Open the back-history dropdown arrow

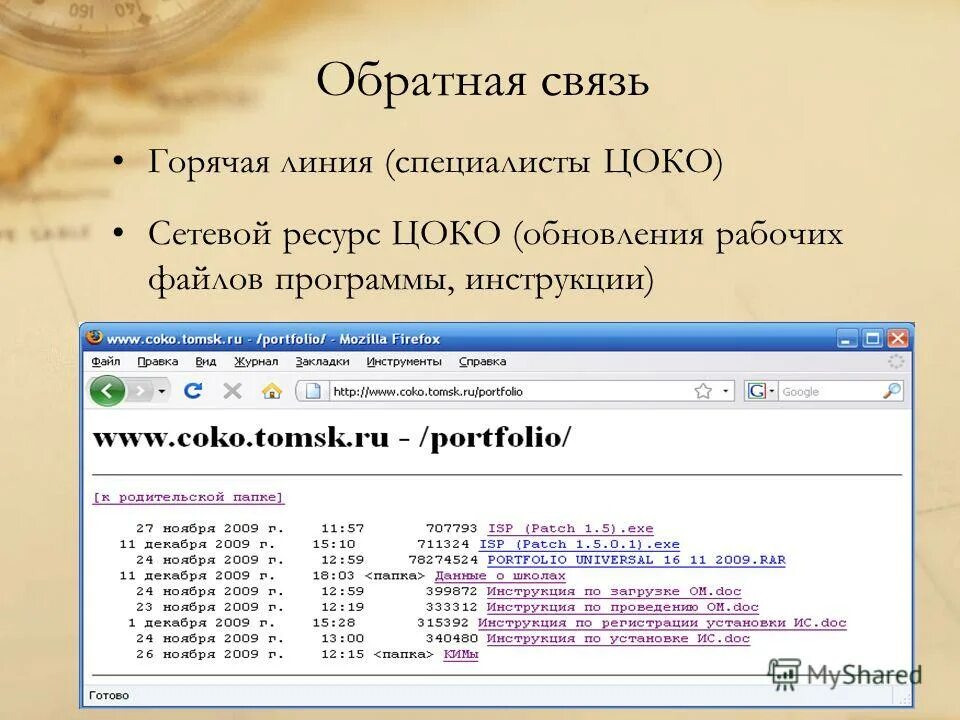tap(160, 390)
